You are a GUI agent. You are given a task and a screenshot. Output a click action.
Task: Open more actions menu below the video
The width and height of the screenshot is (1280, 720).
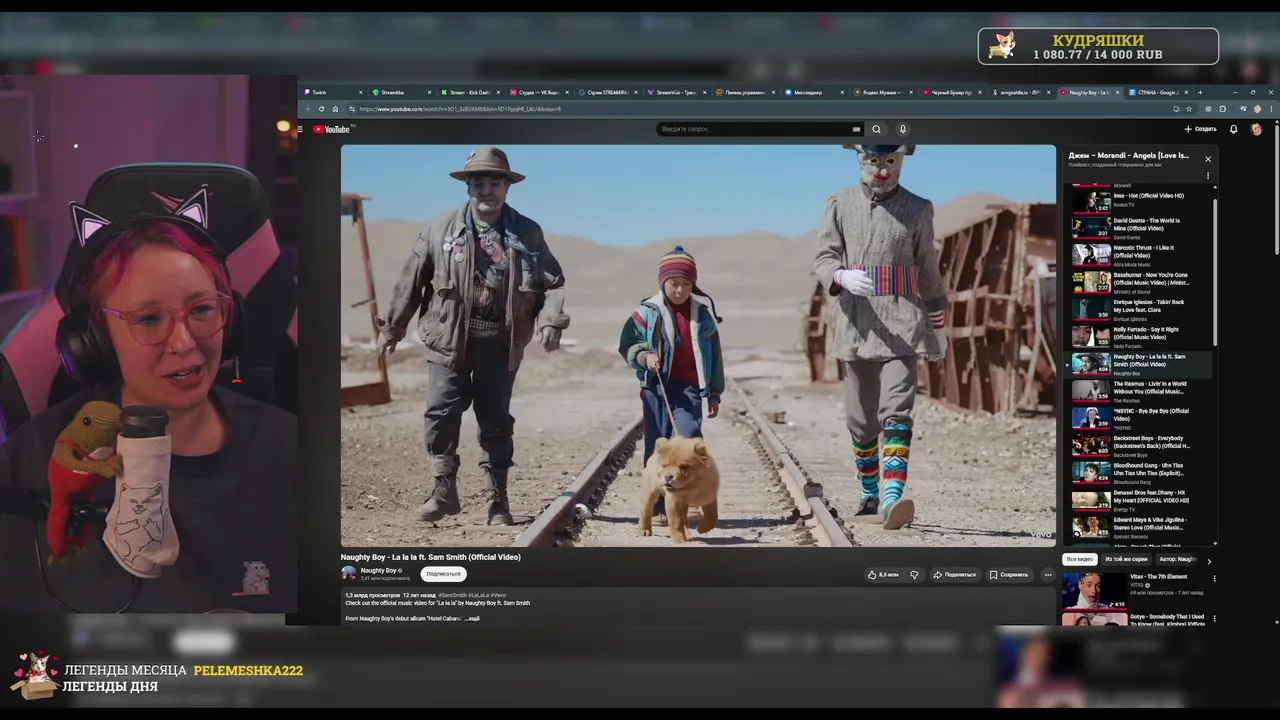click(x=1047, y=575)
